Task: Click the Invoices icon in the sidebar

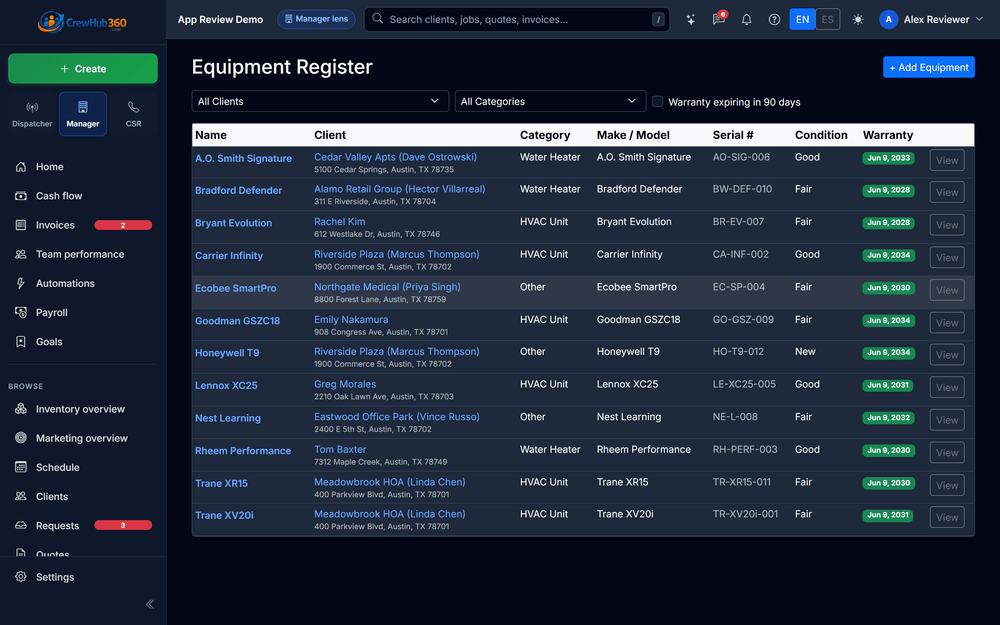Action: click(21, 225)
